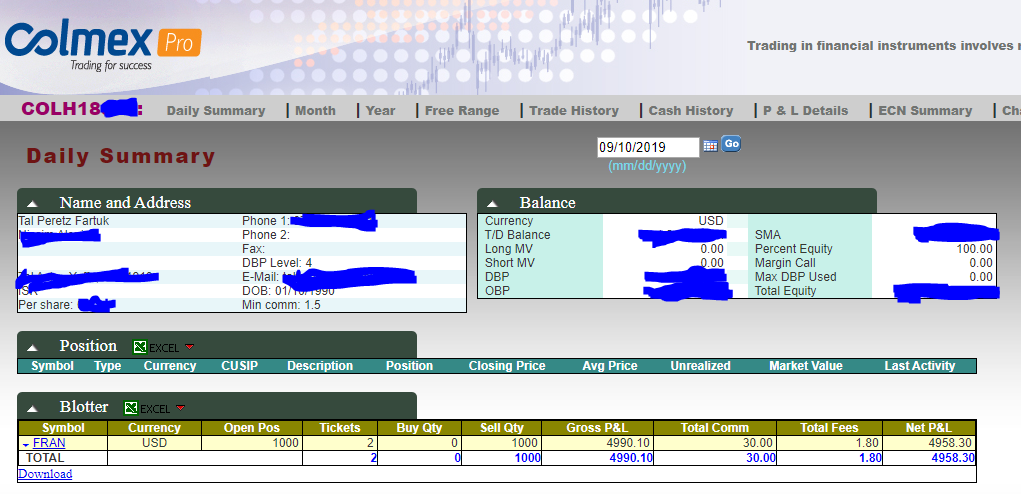
Task: Click the Buy Qty column header
Action: (419, 428)
